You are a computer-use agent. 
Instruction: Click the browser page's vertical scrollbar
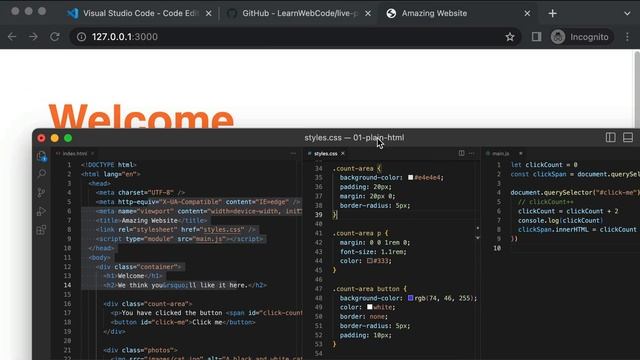pos(637,89)
